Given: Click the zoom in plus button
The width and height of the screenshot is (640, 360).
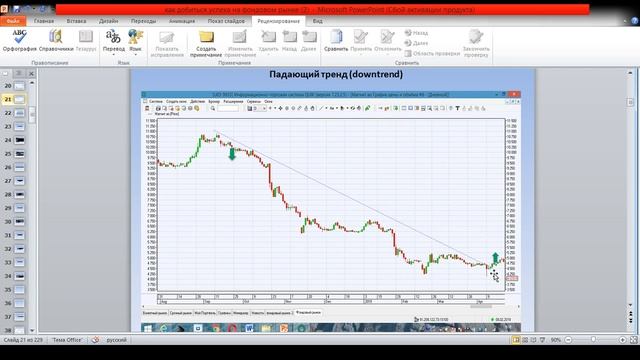Looking at the screenshot, I should click(x=622, y=340).
